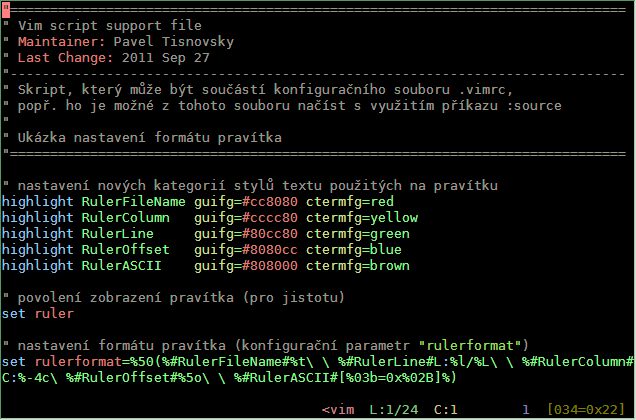This screenshot has height=420, width=636.
Task: Place cursor on ctermfg=yellow
Action: (362, 218)
